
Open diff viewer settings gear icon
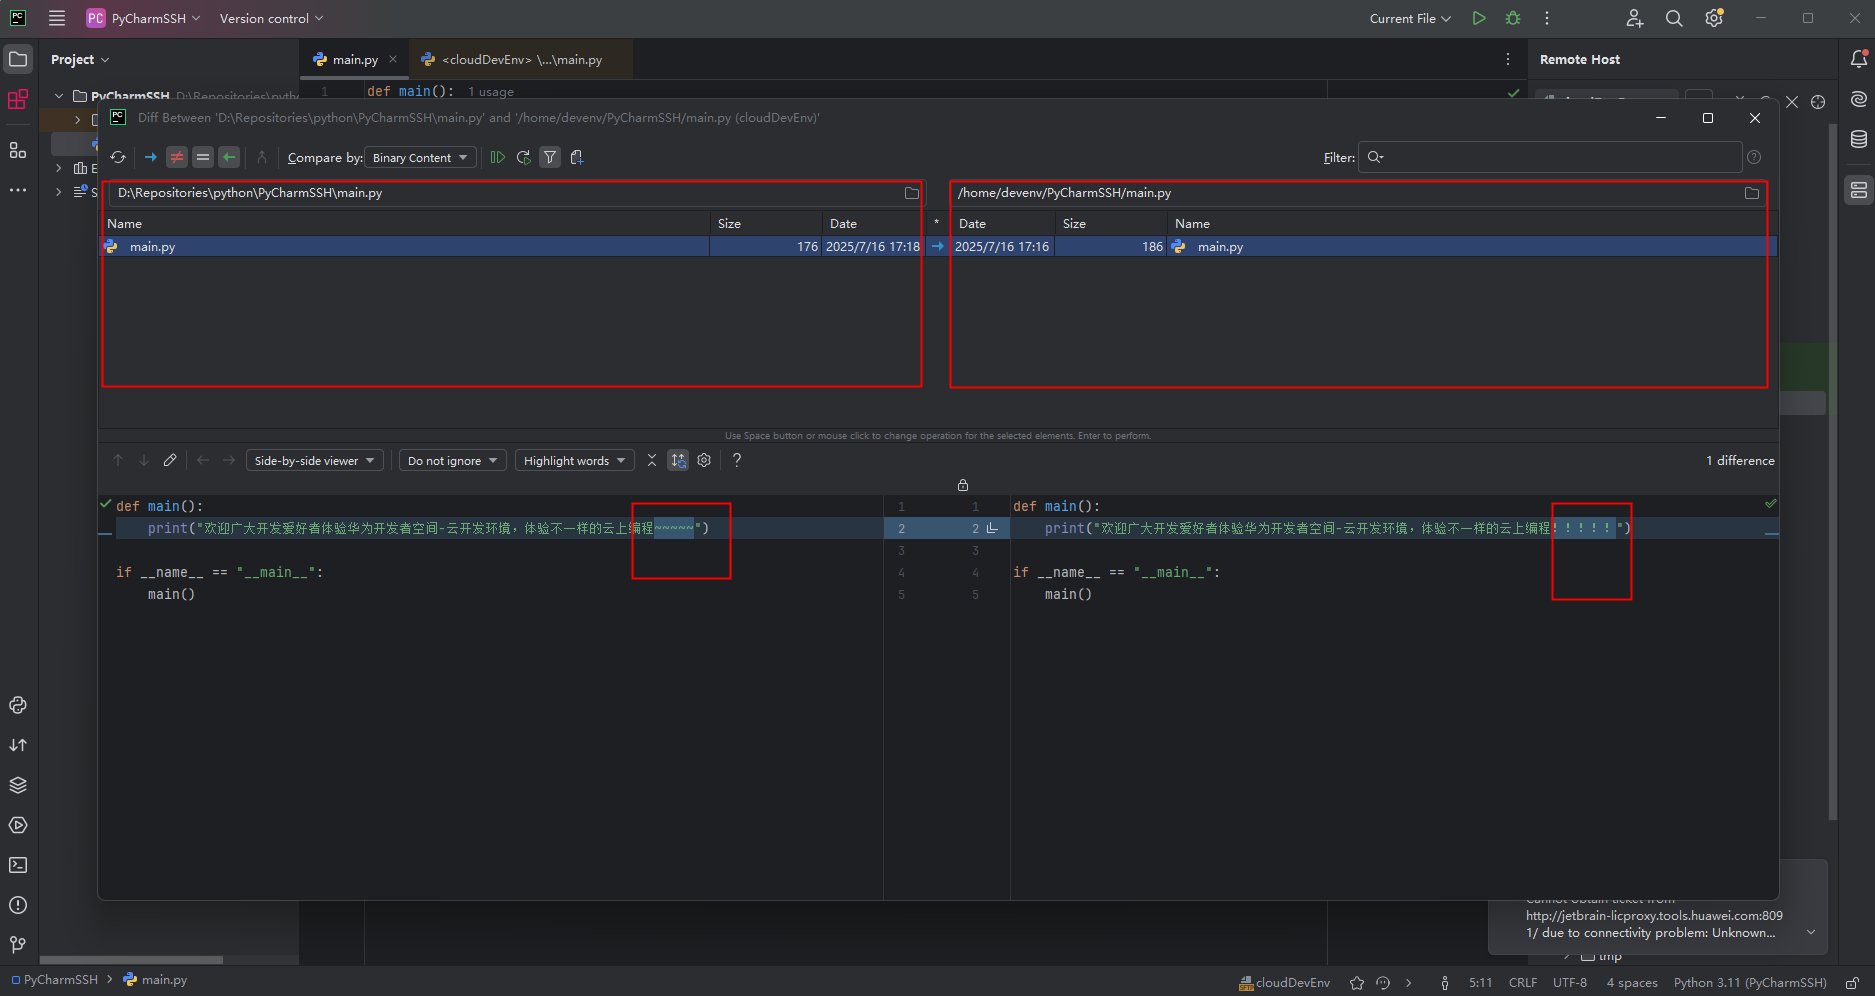[704, 460]
